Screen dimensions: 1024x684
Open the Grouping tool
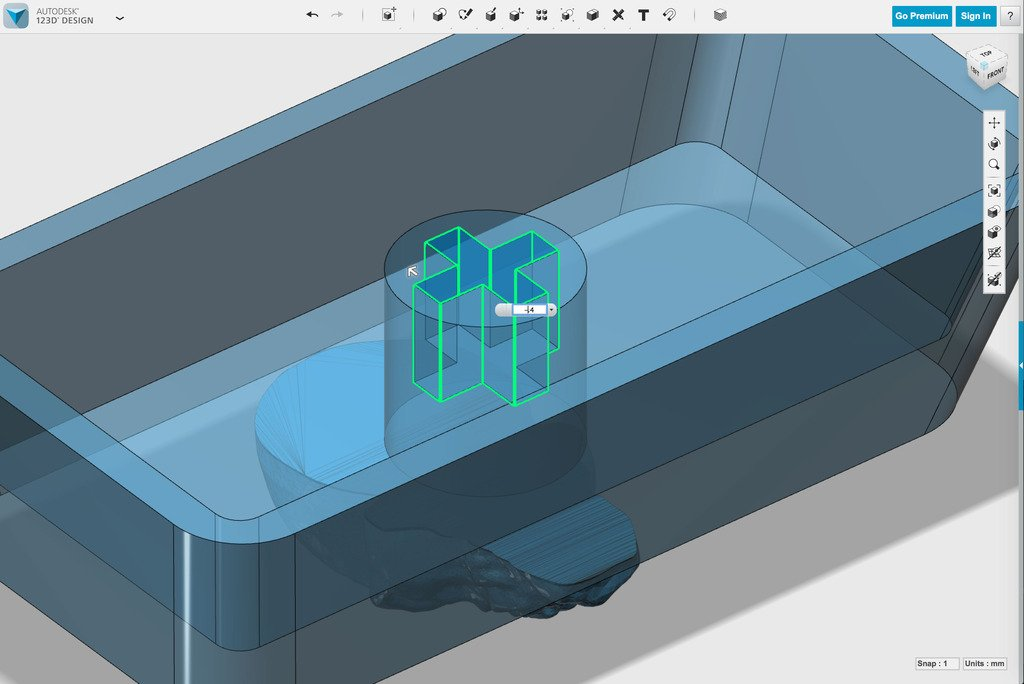[x=567, y=14]
